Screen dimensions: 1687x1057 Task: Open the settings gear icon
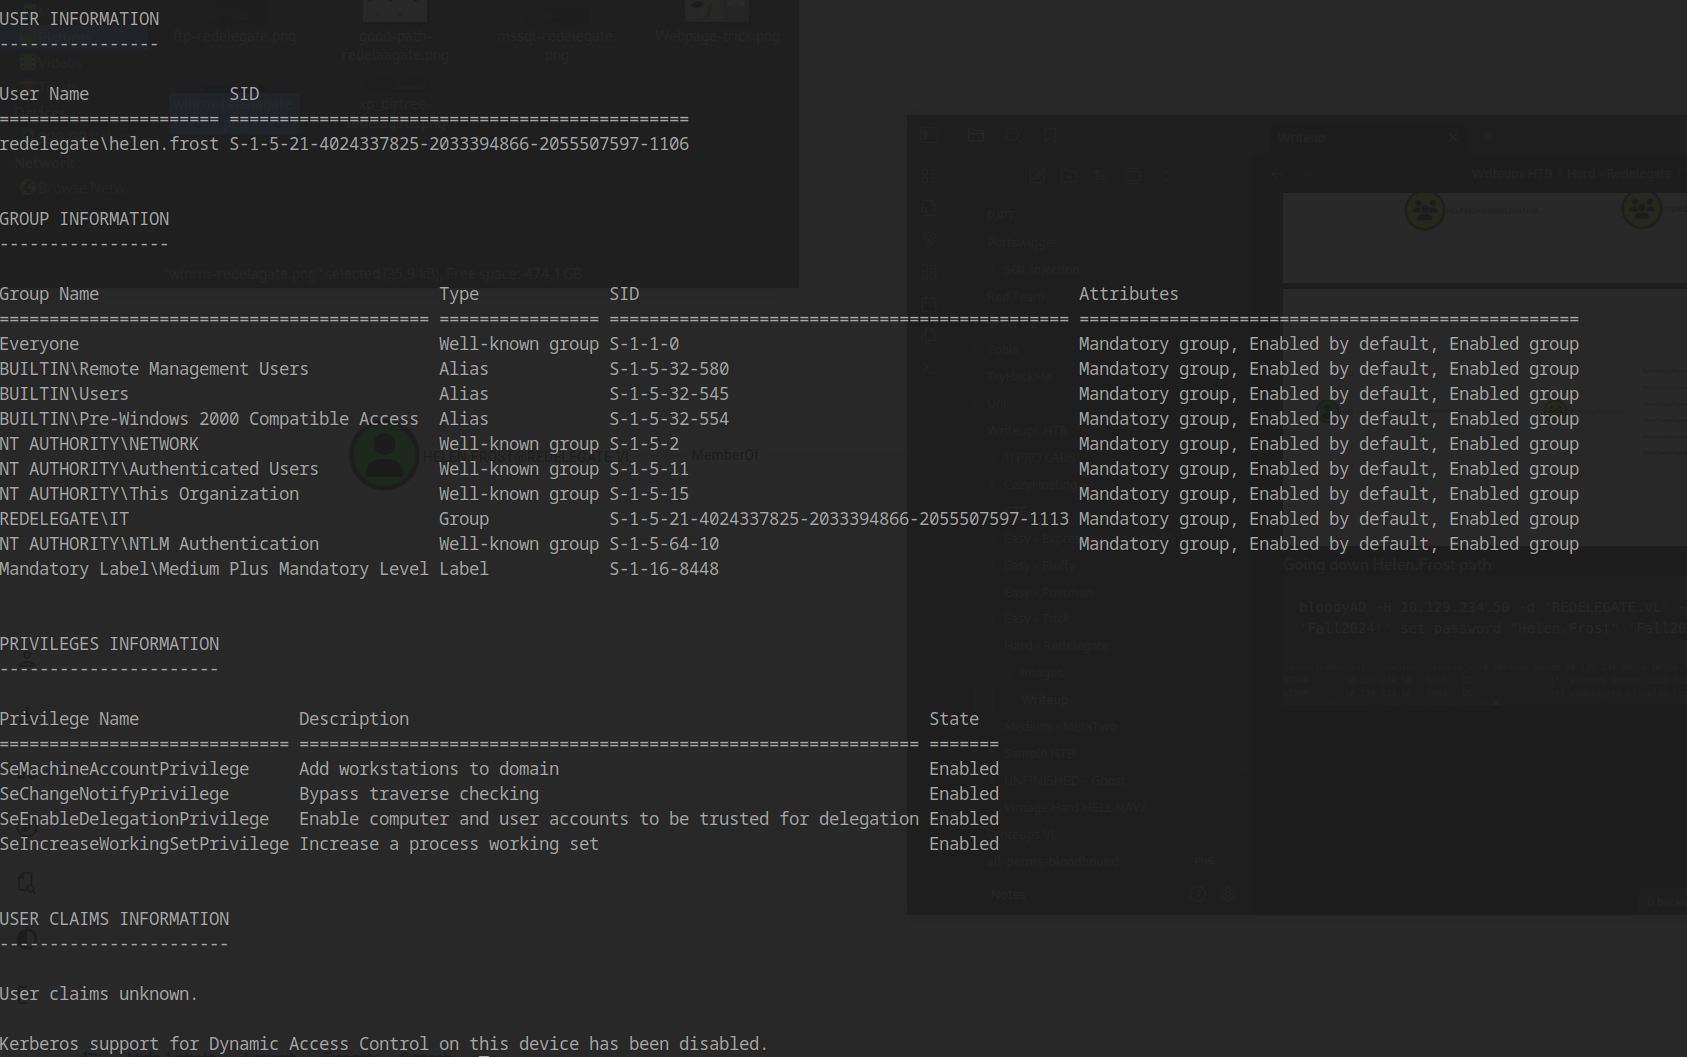[1228, 895]
